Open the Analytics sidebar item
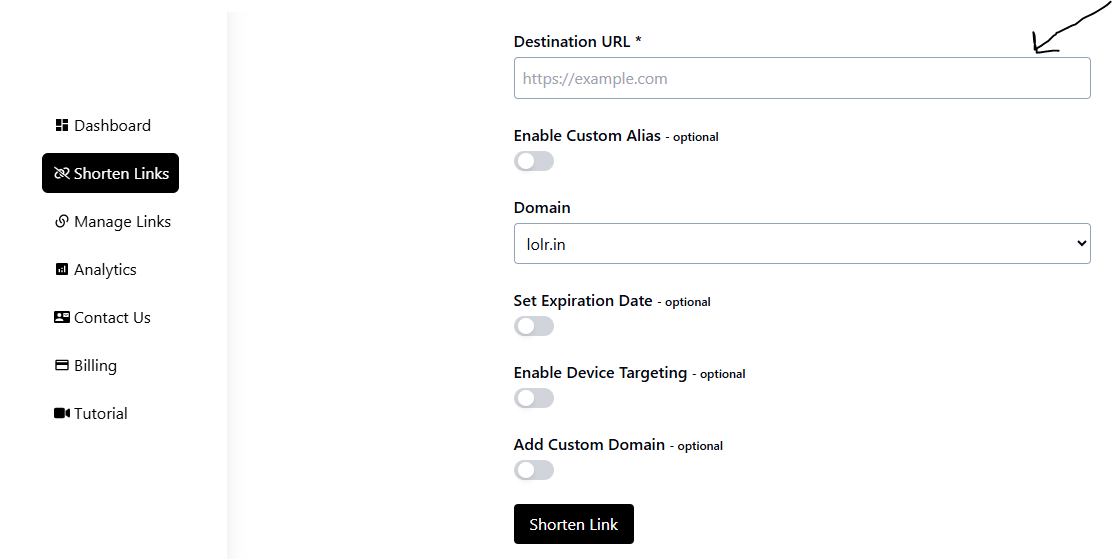Viewport: 1112px width, 559px height. pyautogui.click(x=96, y=270)
